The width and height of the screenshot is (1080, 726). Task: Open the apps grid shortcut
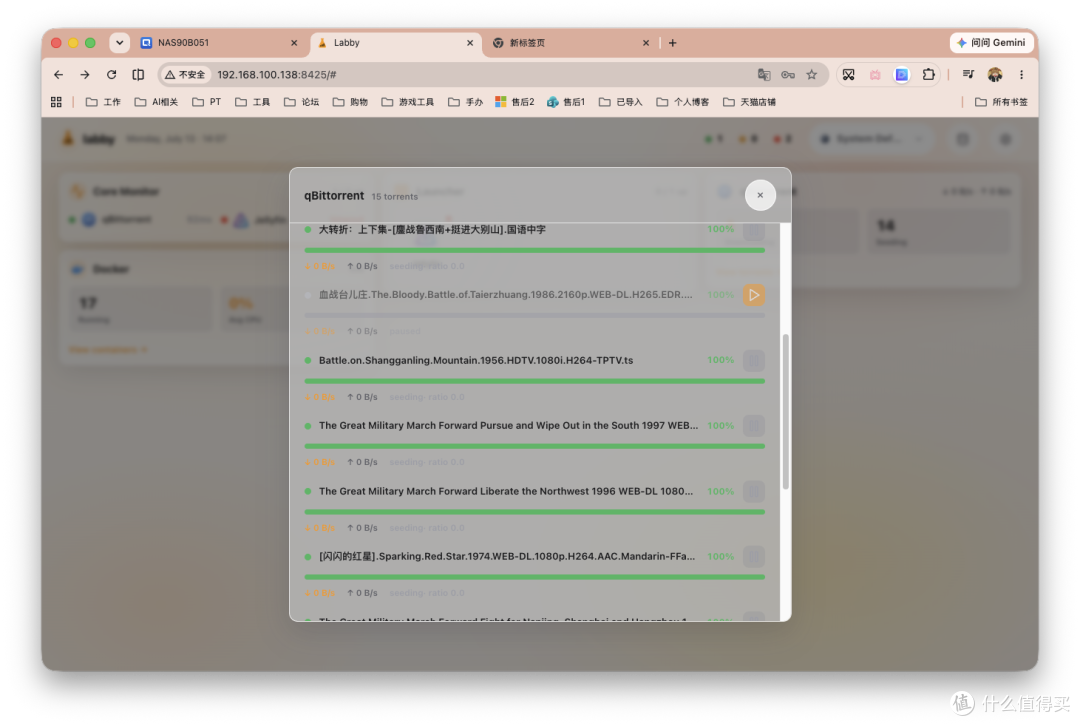[x=56, y=102]
